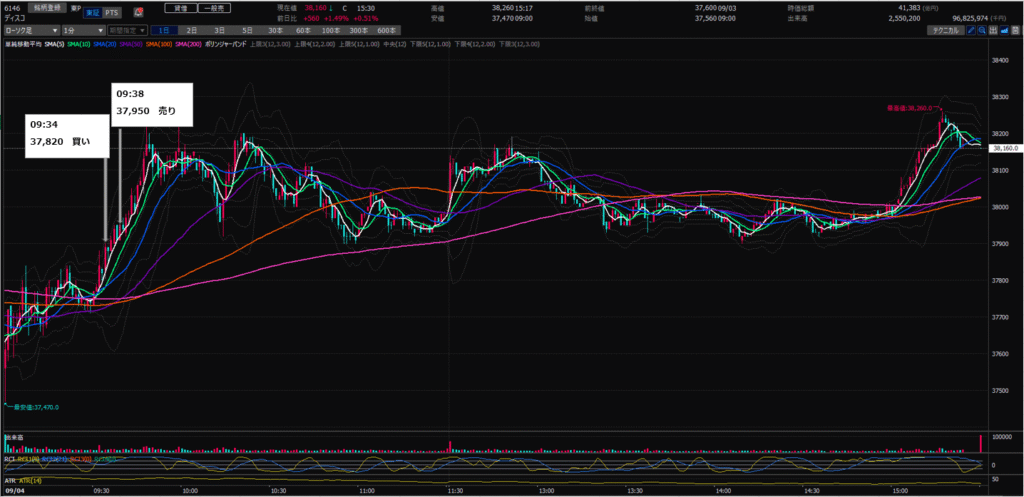This screenshot has height=497, width=1024.
Task: Select the 2日 period tab
Action: (x=191, y=30)
